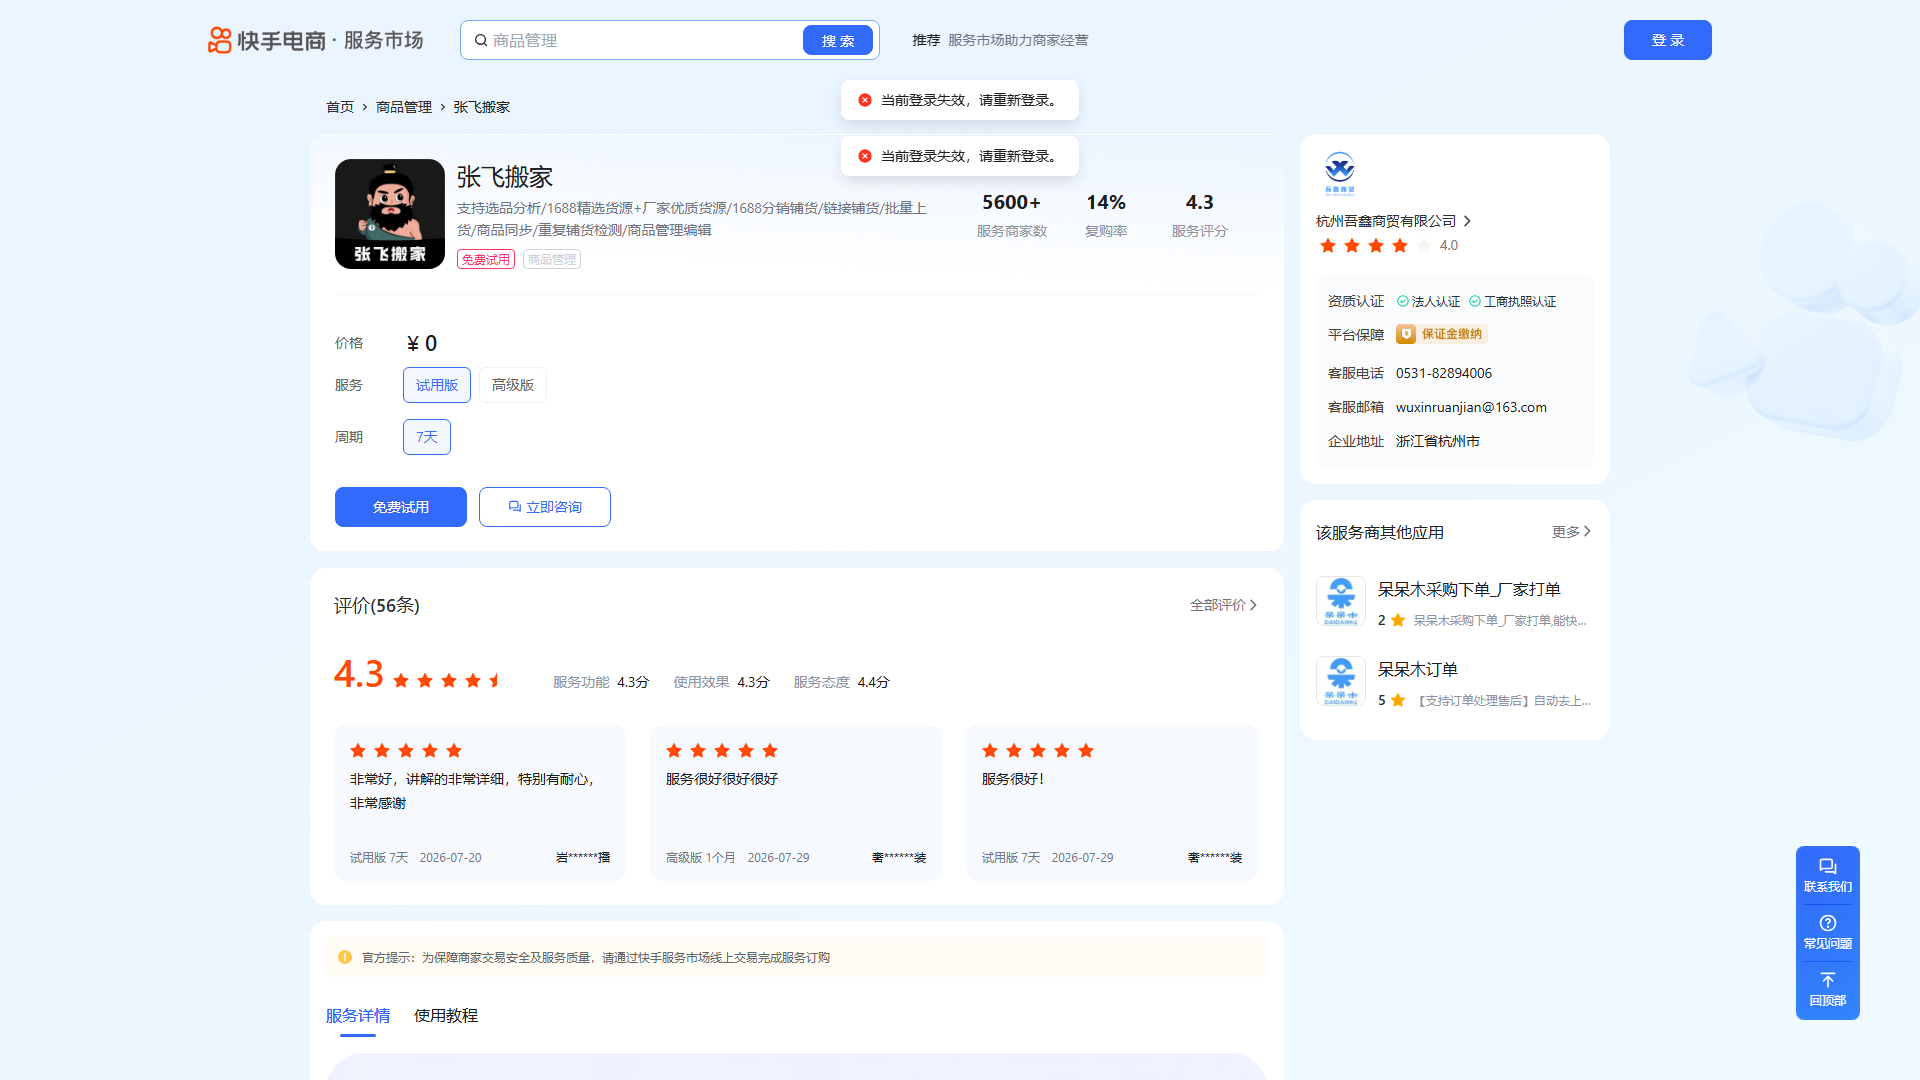Click the Kuaishou e-commerce logo icon
The height and width of the screenshot is (1080, 1920).
[x=219, y=40]
